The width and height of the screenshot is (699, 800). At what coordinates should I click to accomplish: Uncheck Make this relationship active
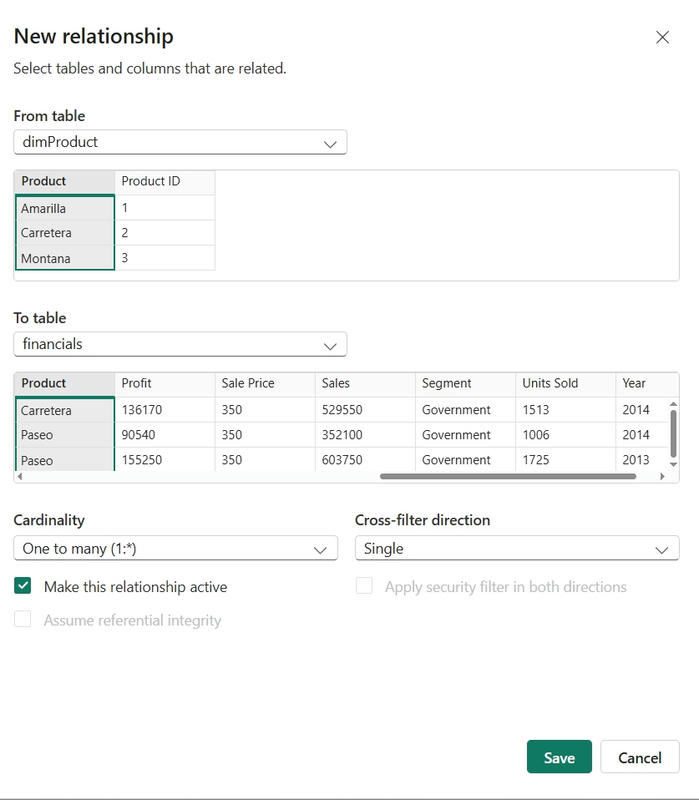point(23,587)
